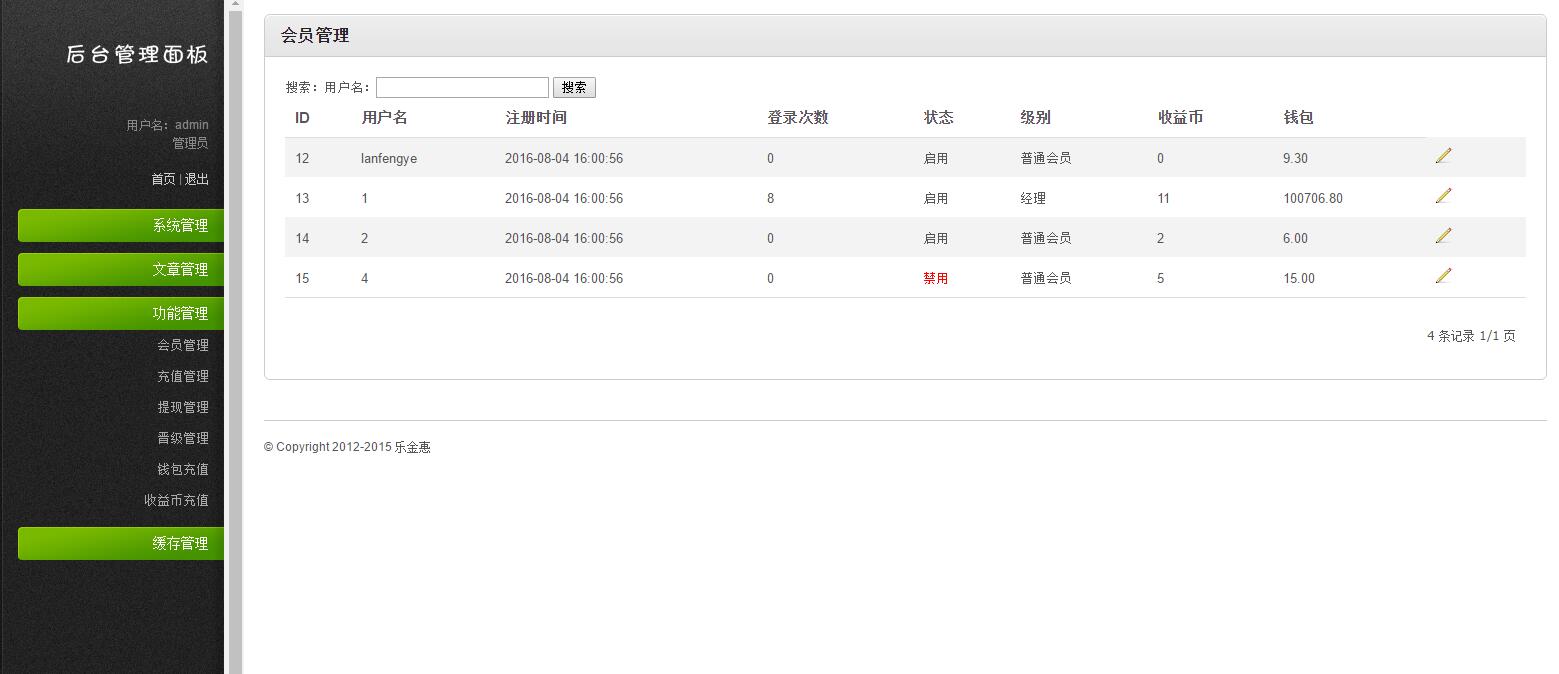
Task: Open 充值管理 in the sidebar
Action: 183,377
